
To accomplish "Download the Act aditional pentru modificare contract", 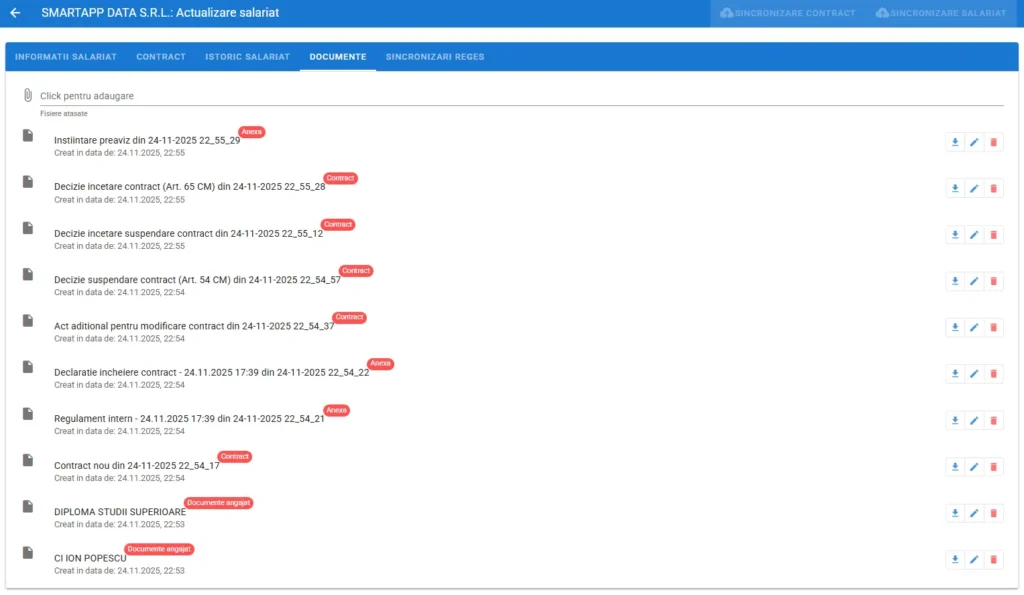I will pos(955,328).
